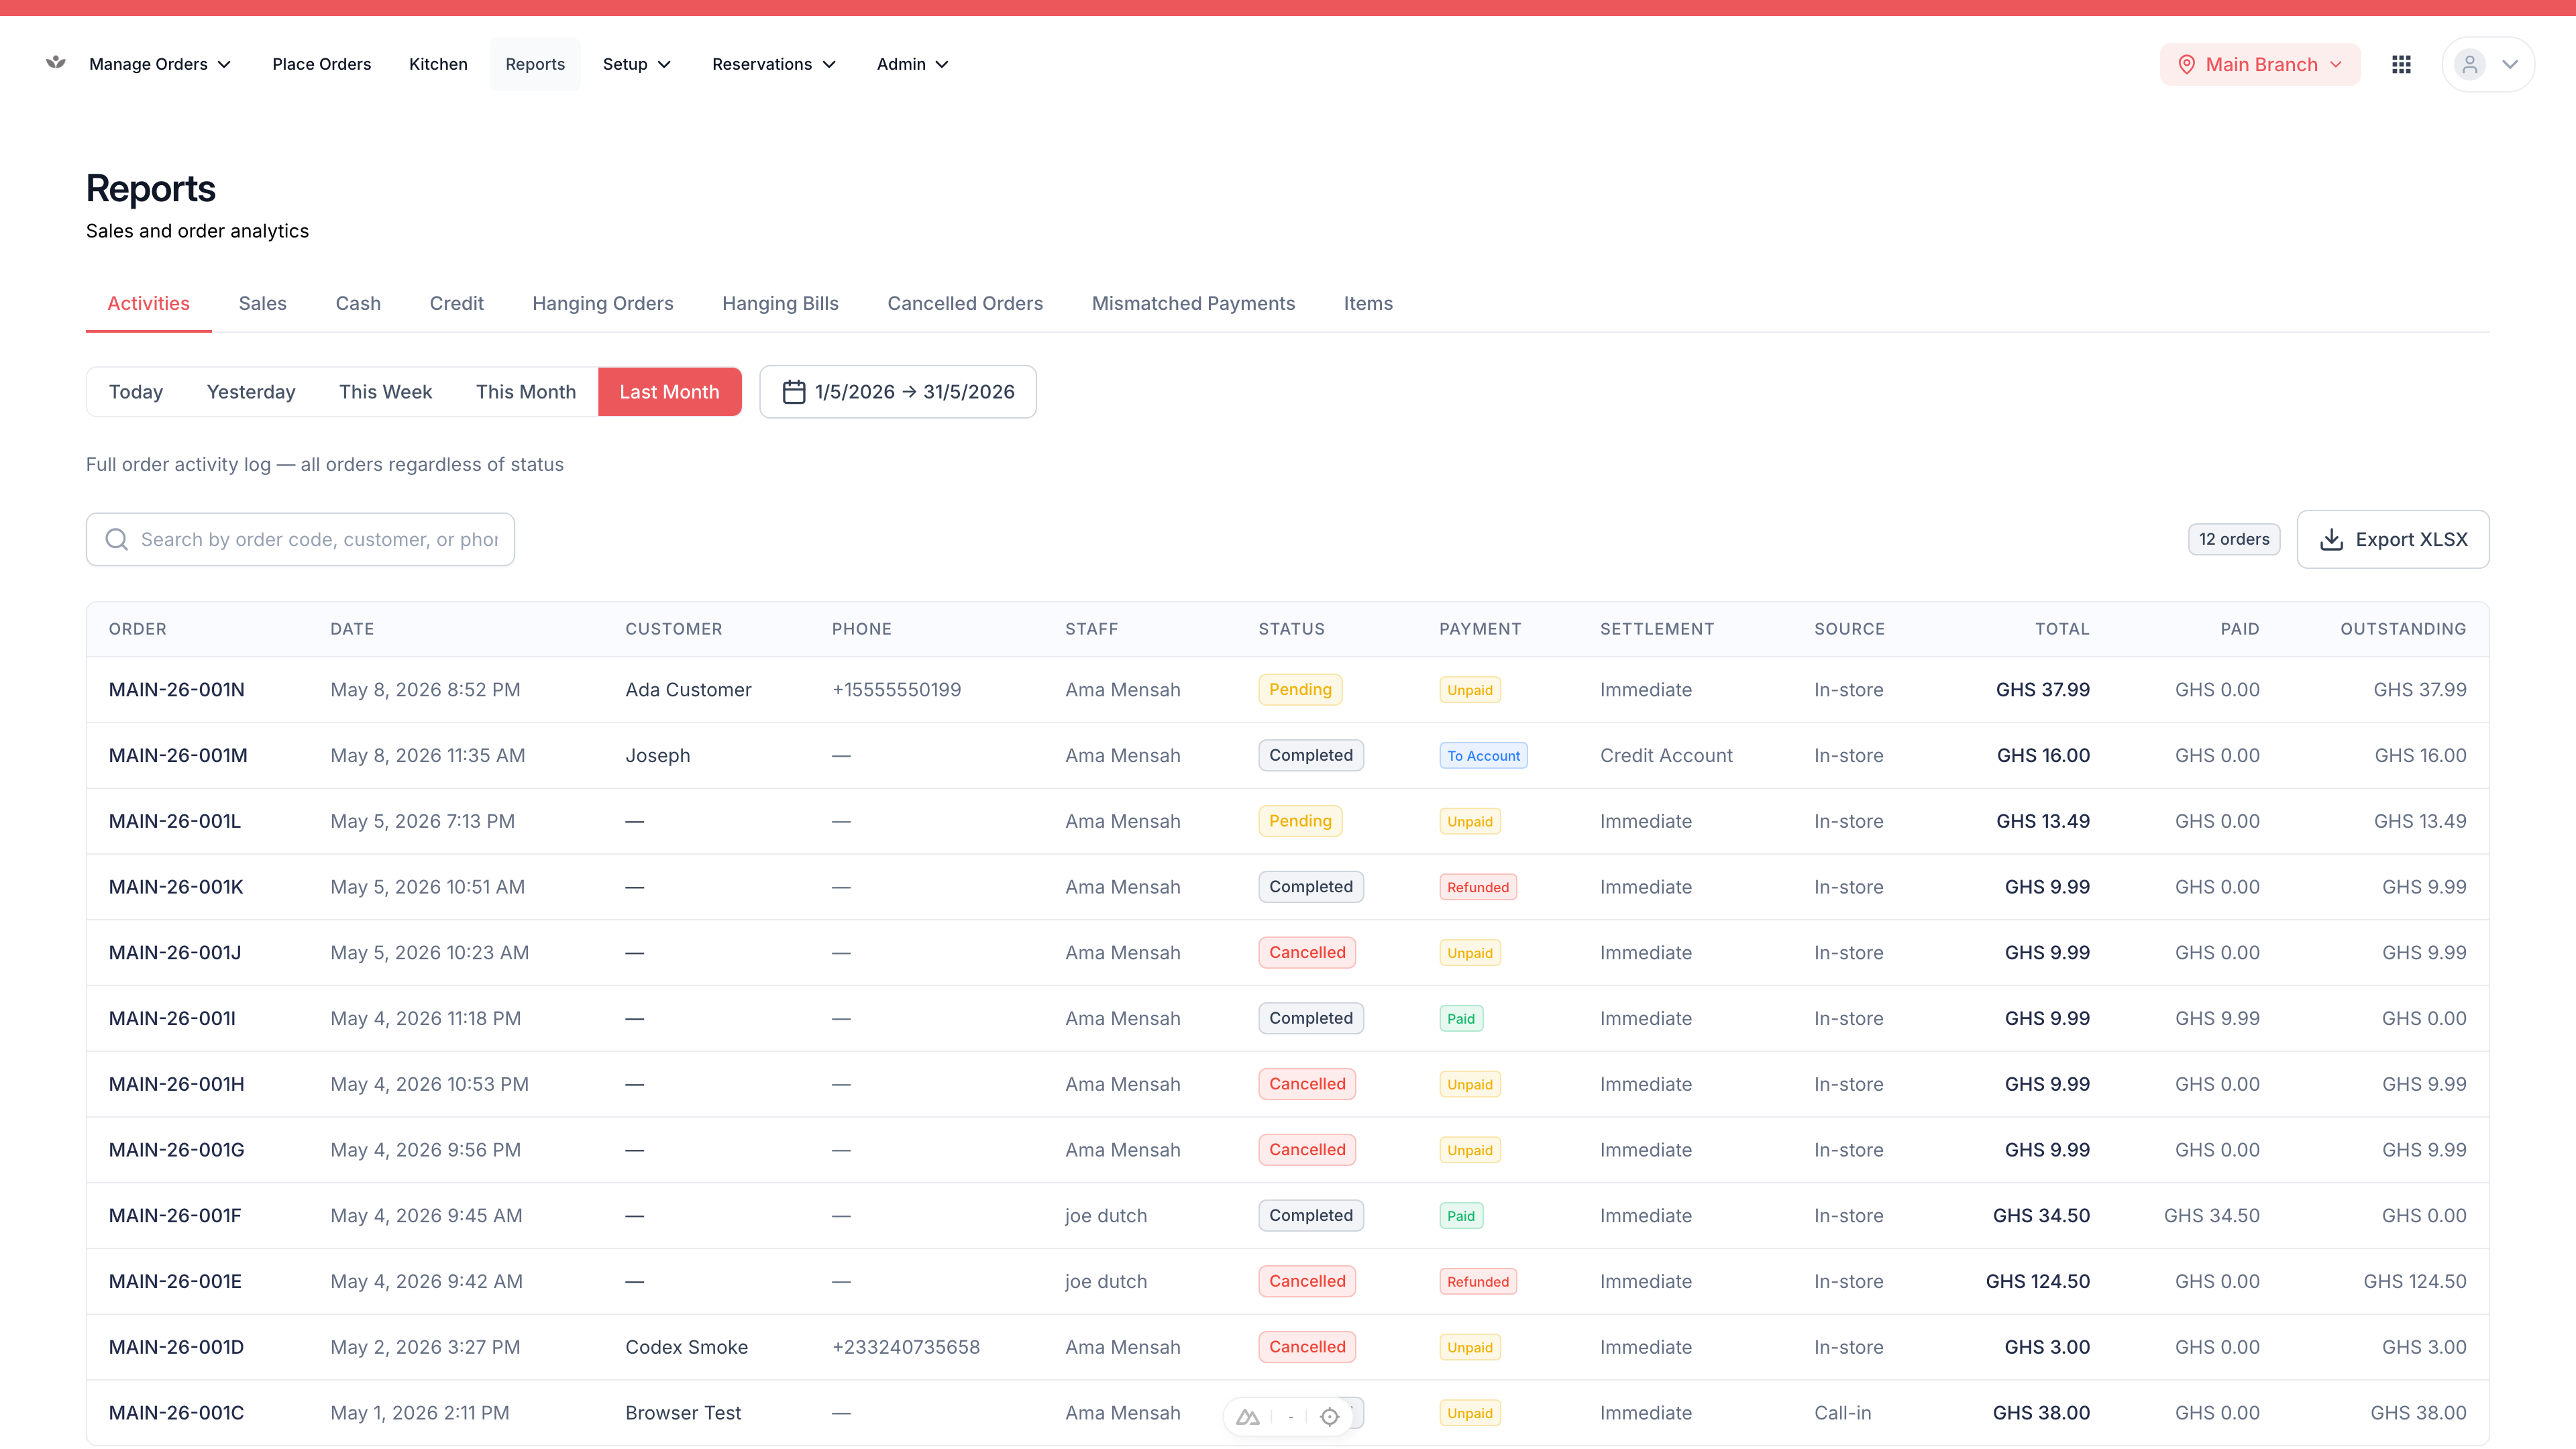Viewport: 2576px width, 1449px height.
Task: Open order MAIN-26-001L
Action: click(x=175, y=822)
